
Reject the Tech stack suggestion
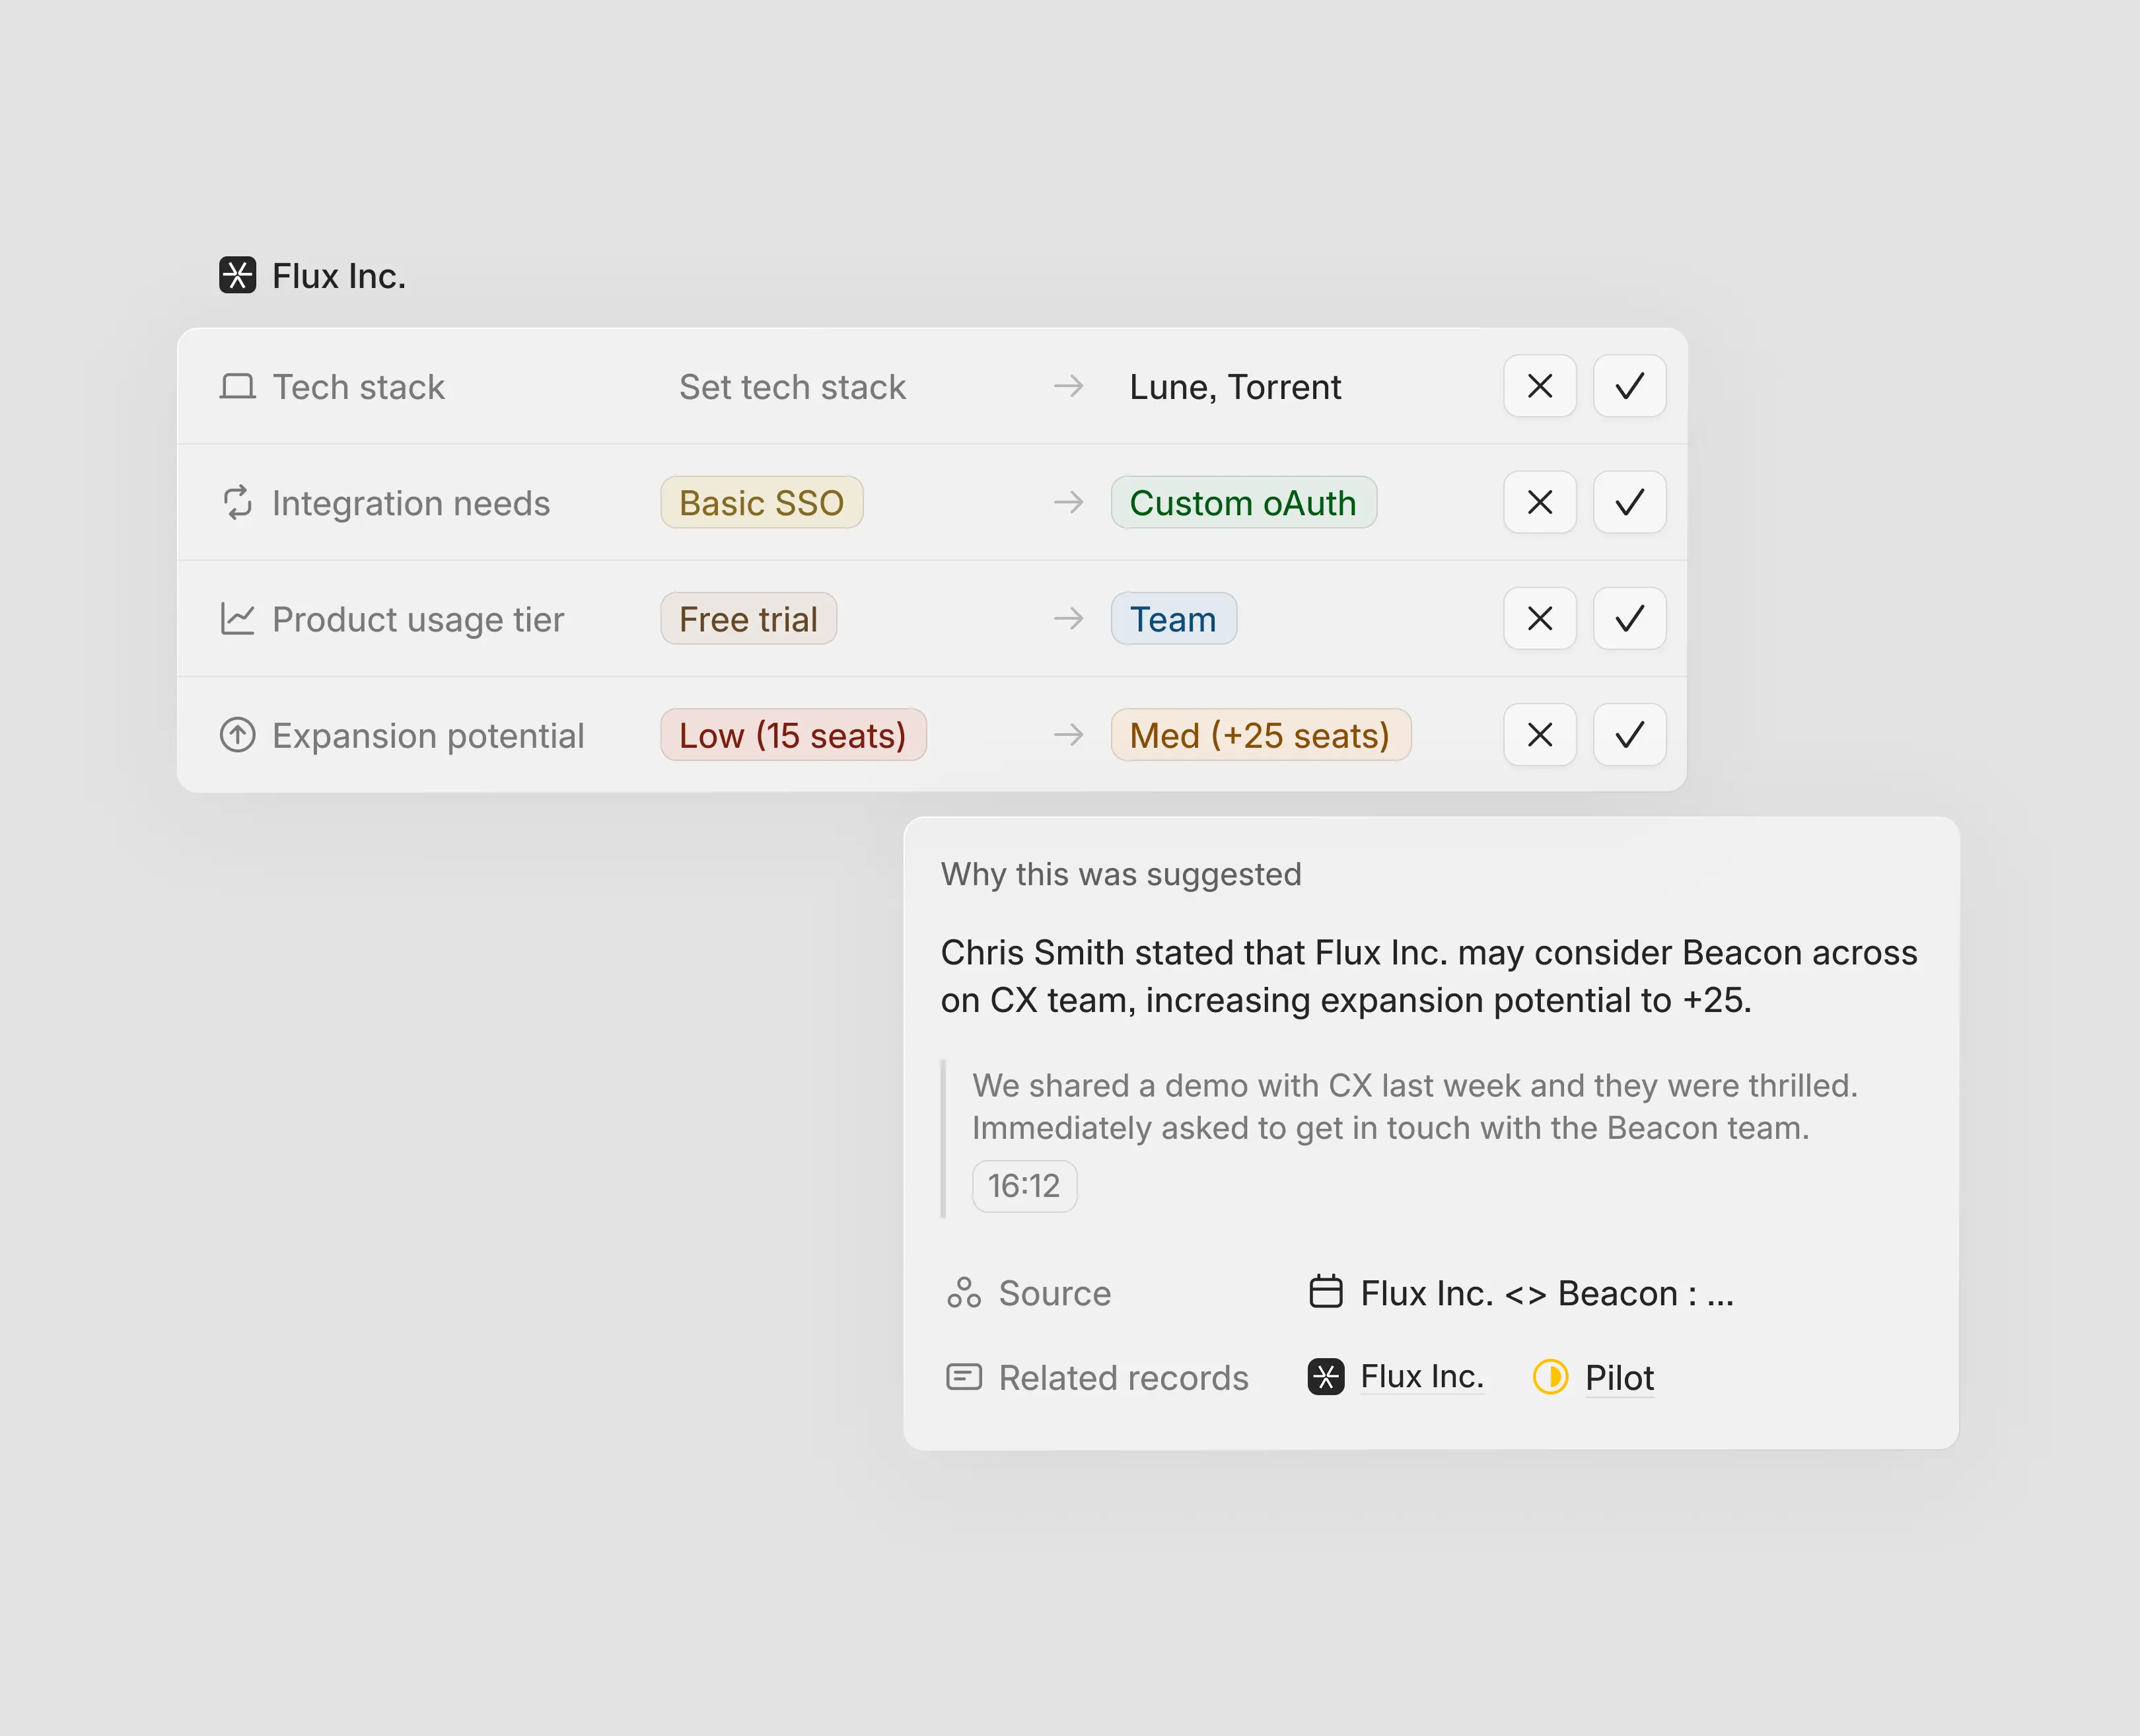(x=1540, y=386)
